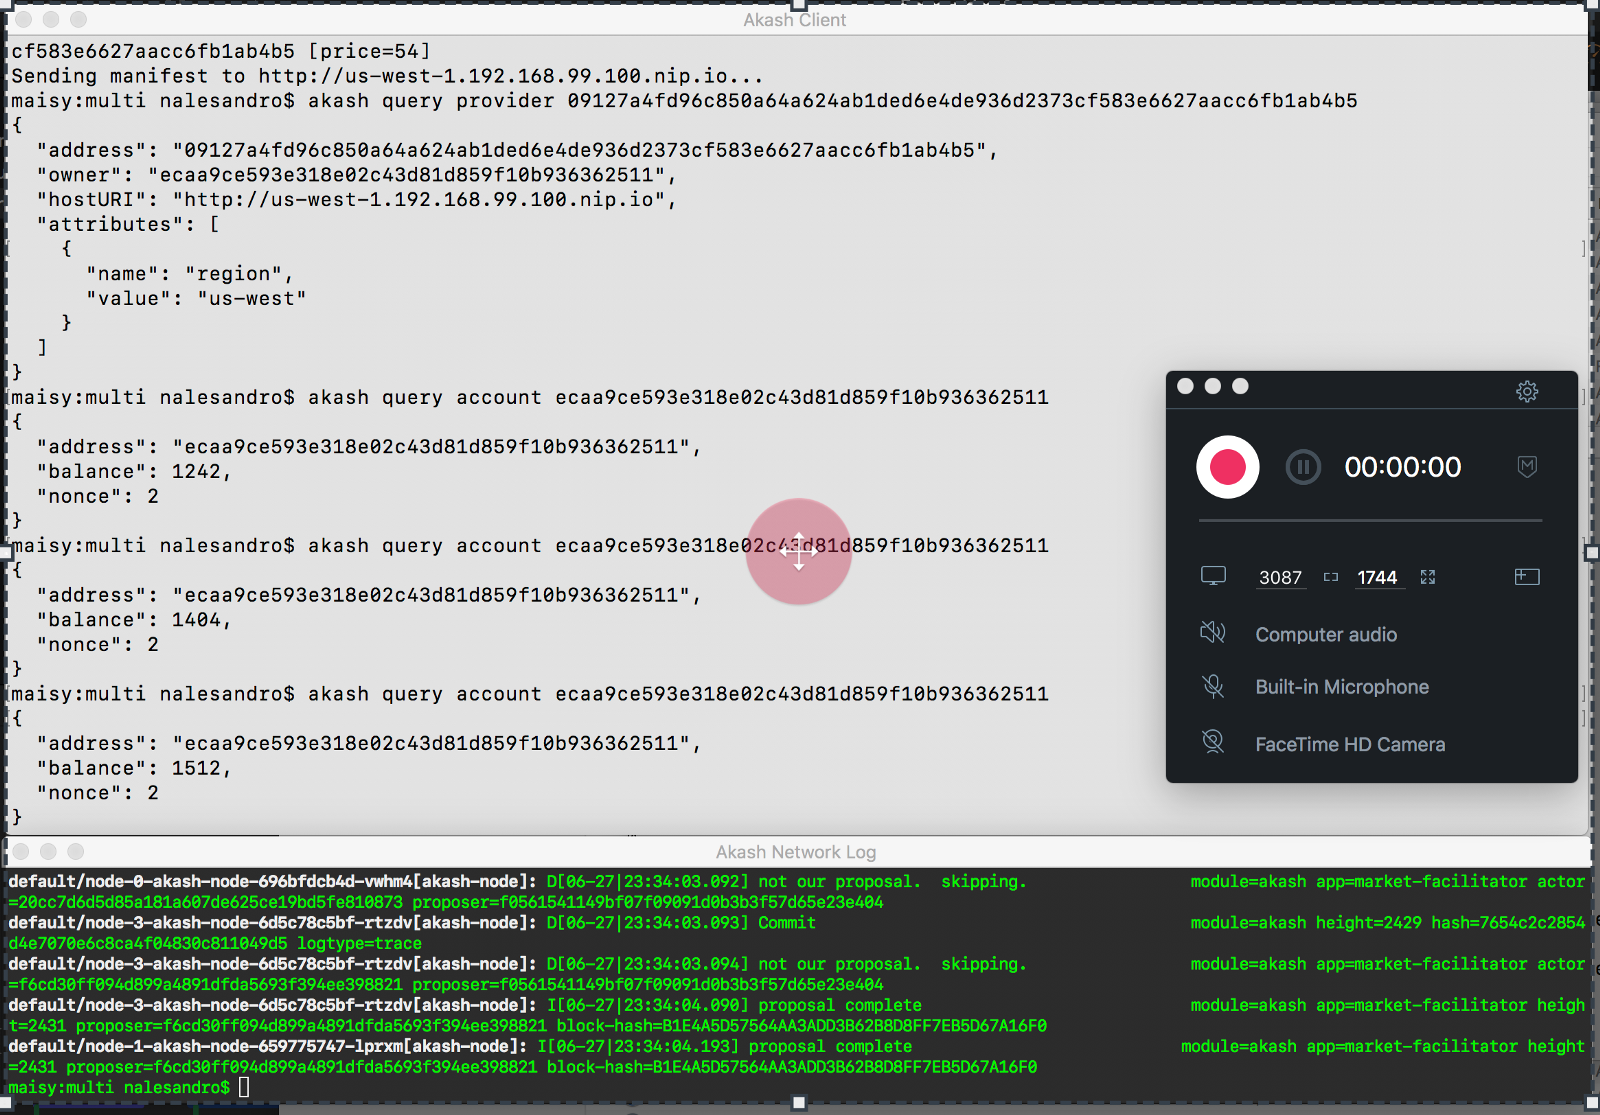Click the Commit log entry from node-3
1600x1115 pixels.
[797, 933]
